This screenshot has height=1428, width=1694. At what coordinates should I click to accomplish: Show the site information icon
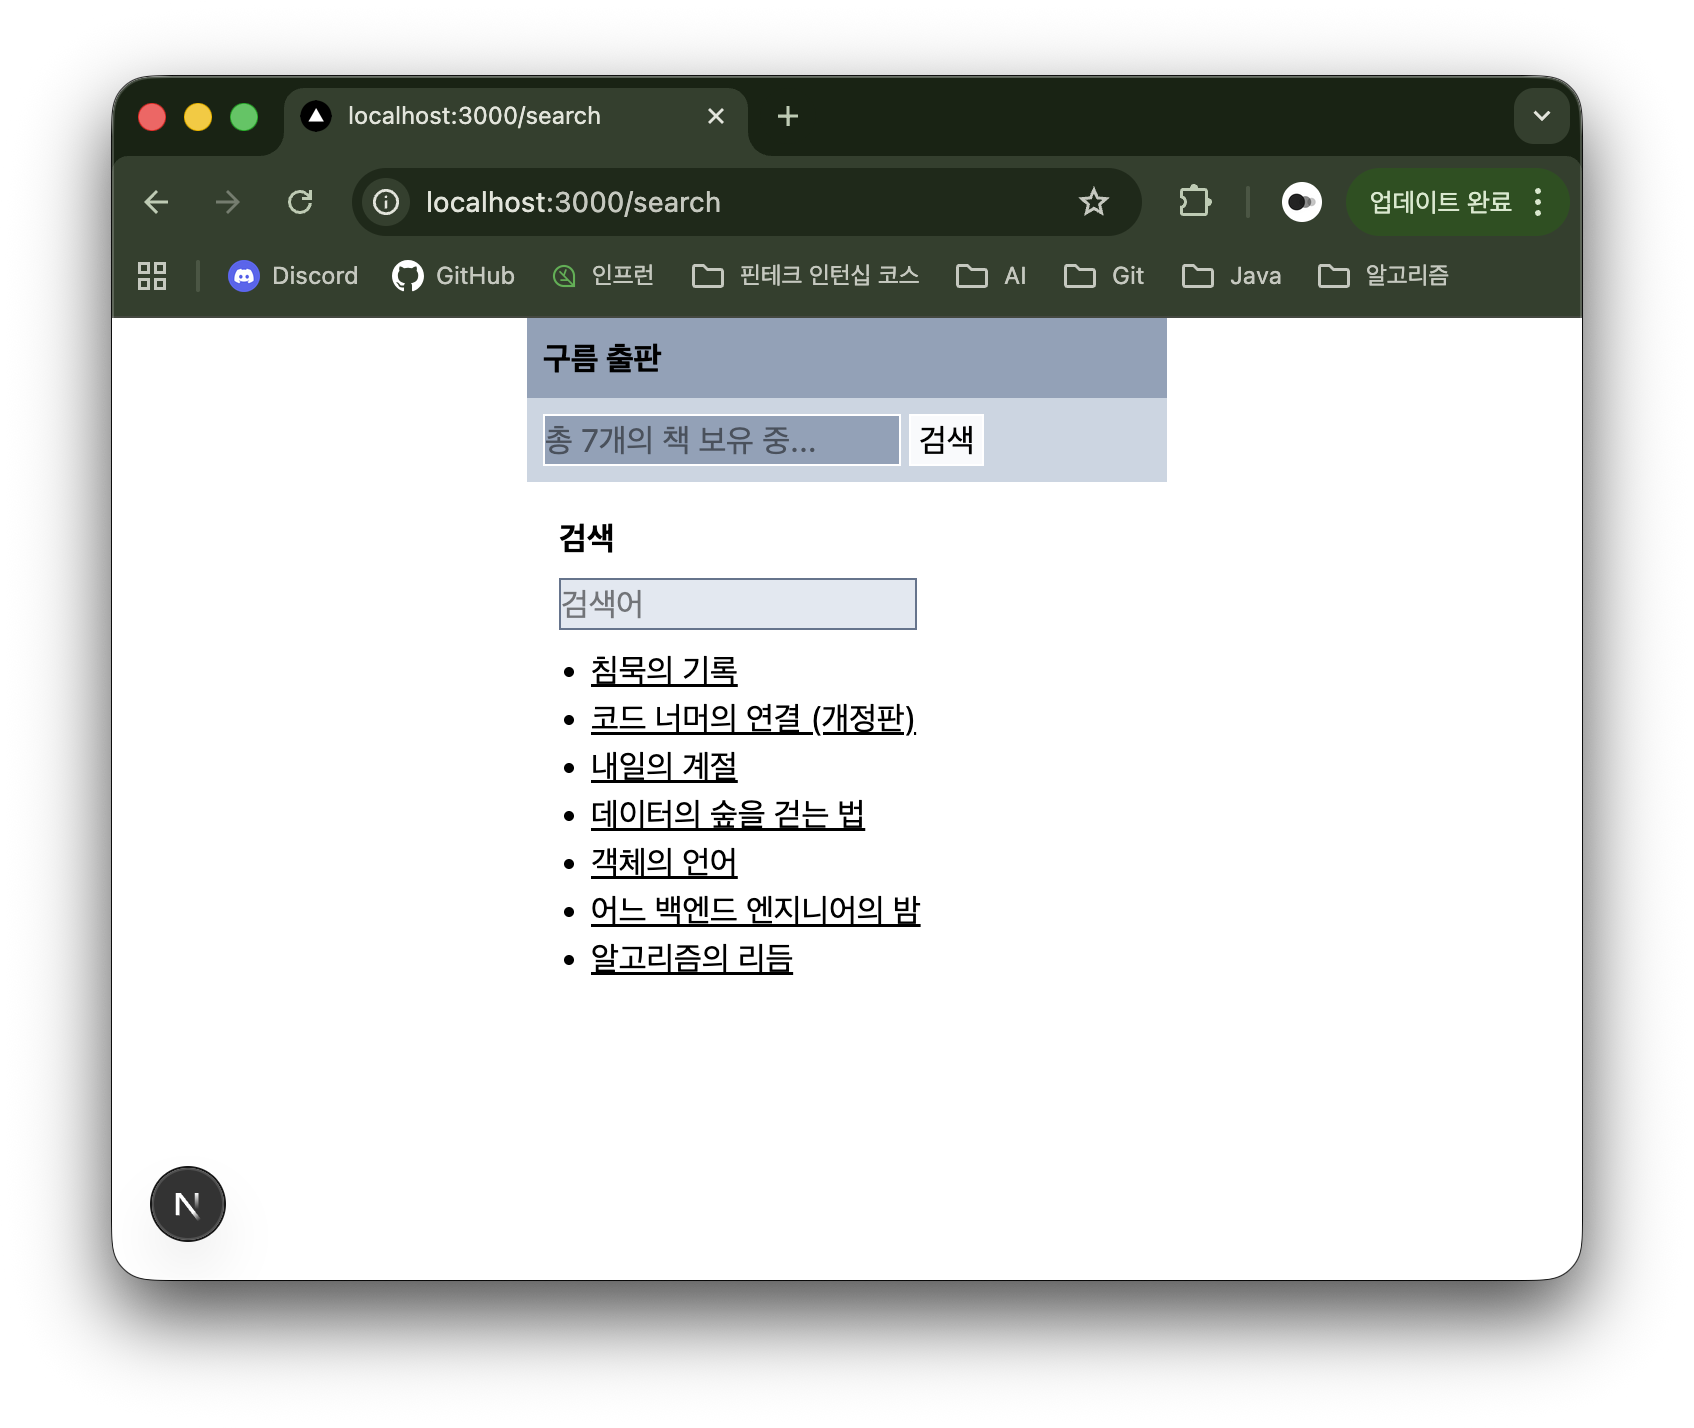click(386, 202)
